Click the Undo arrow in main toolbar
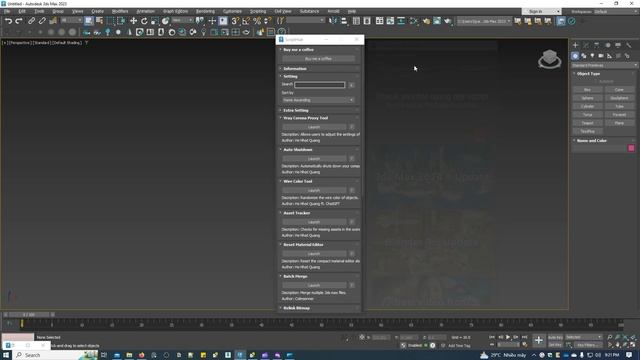640x360 pixels. (x=8, y=21)
